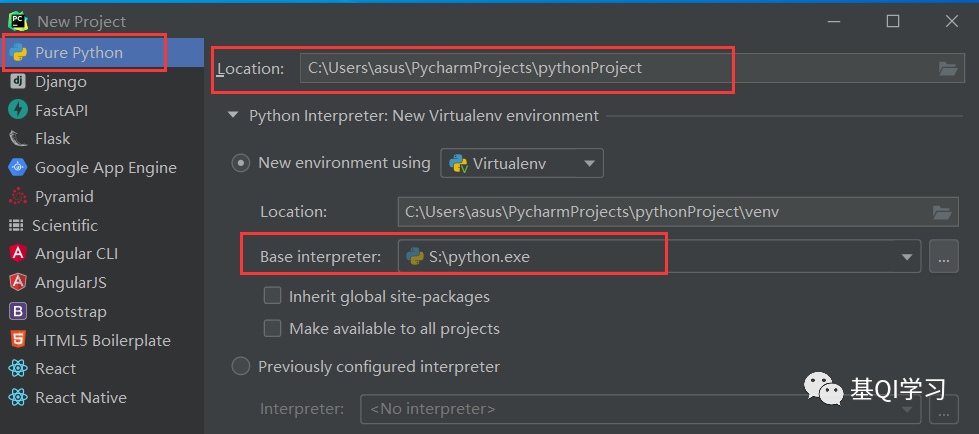This screenshot has height=434, width=979.
Task: Click the Google App Engine icon
Action: pyautogui.click(x=18, y=167)
